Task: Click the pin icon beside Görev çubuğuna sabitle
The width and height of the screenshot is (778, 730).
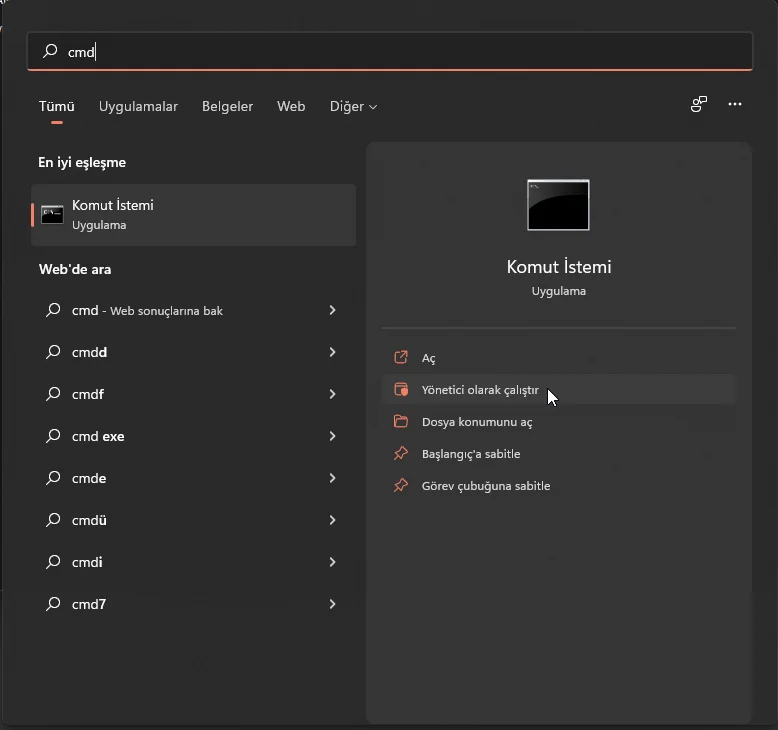Action: (x=401, y=486)
